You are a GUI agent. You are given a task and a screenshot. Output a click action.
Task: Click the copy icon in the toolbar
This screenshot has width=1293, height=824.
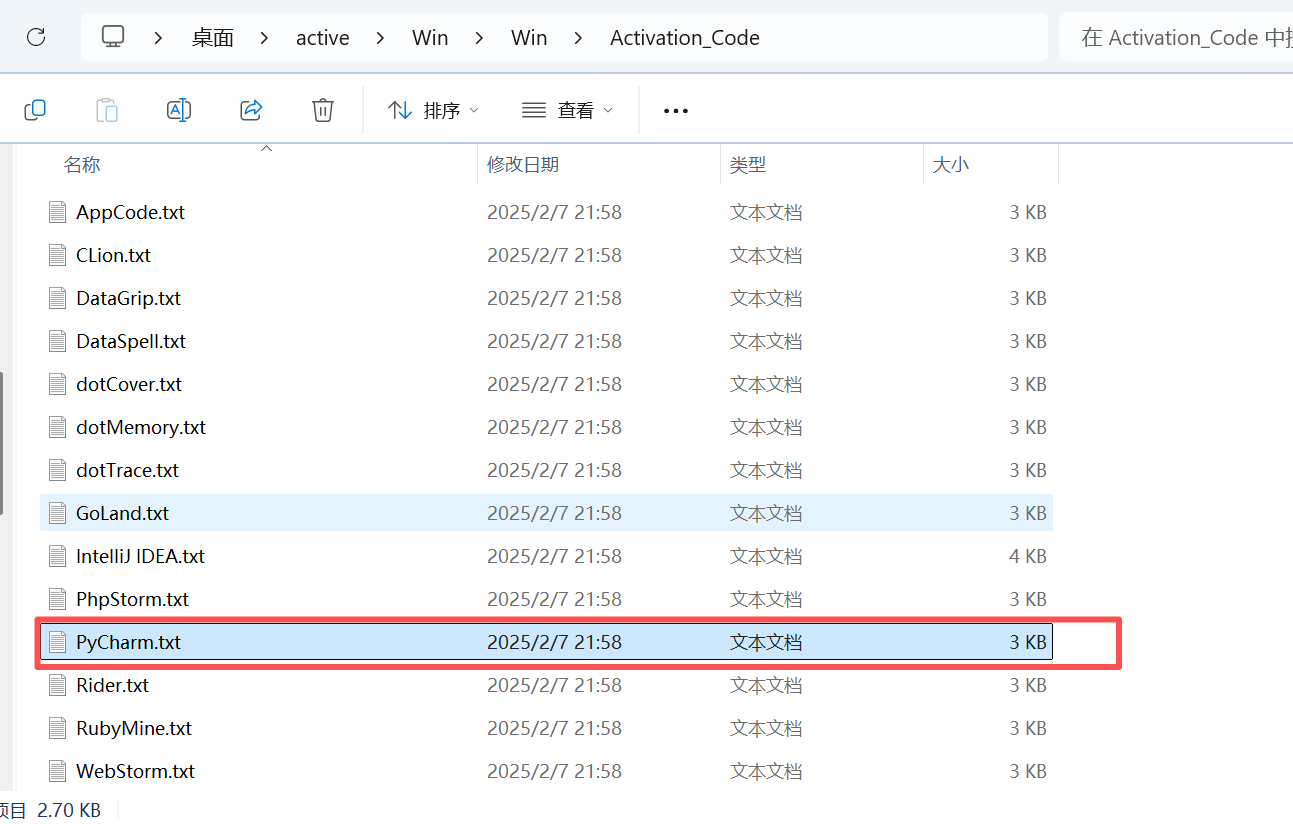pos(35,109)
